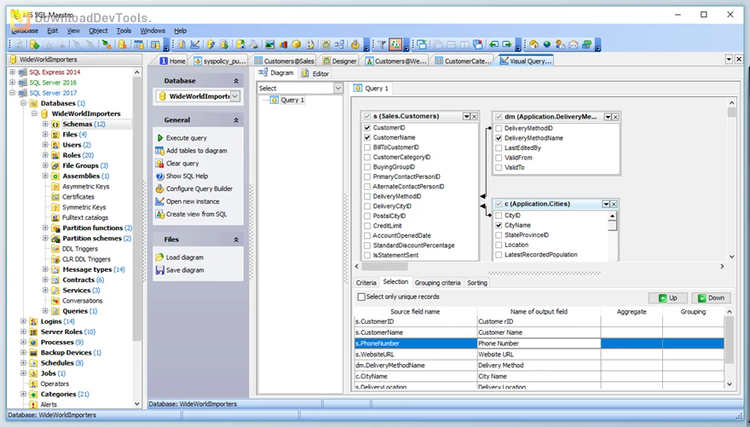Switch to the Home tab

[x=172, y=61]
